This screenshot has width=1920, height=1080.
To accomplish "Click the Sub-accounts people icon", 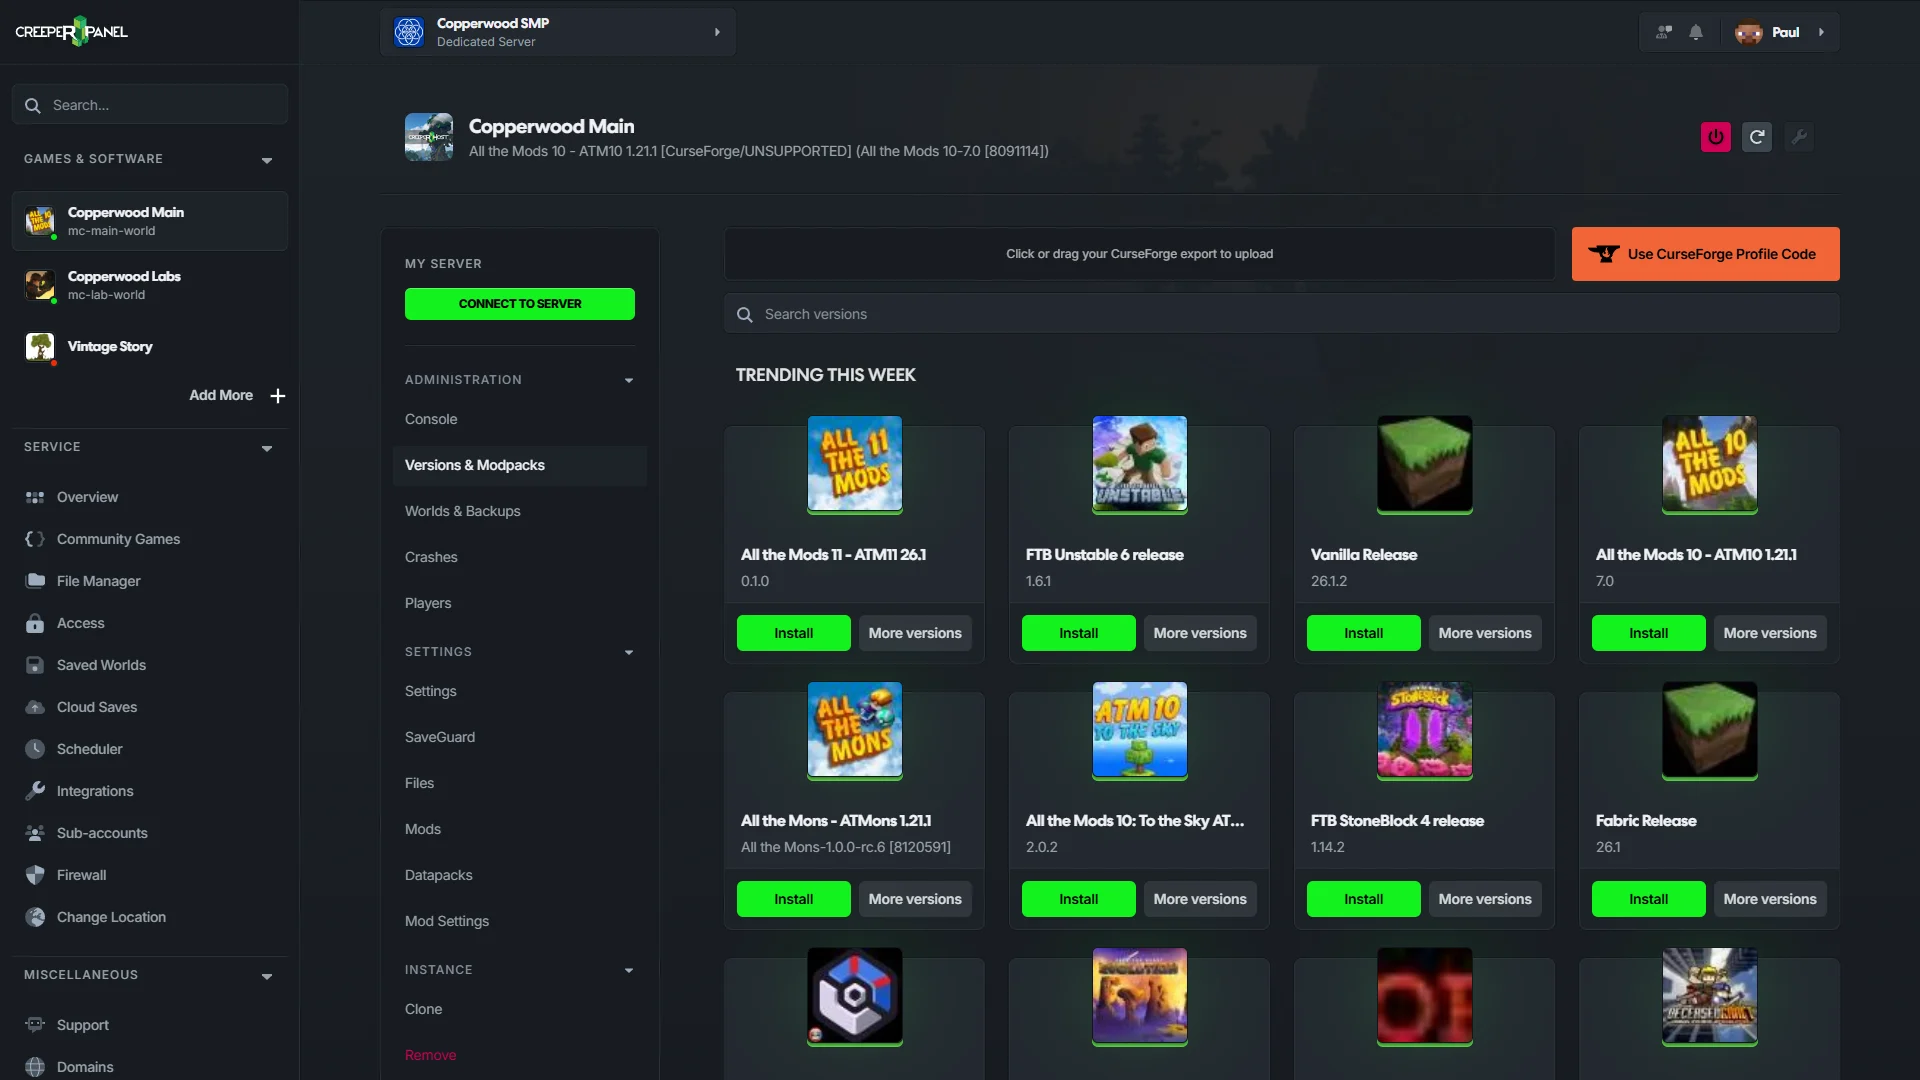I will pyautogui.click(x=35, y=833).
